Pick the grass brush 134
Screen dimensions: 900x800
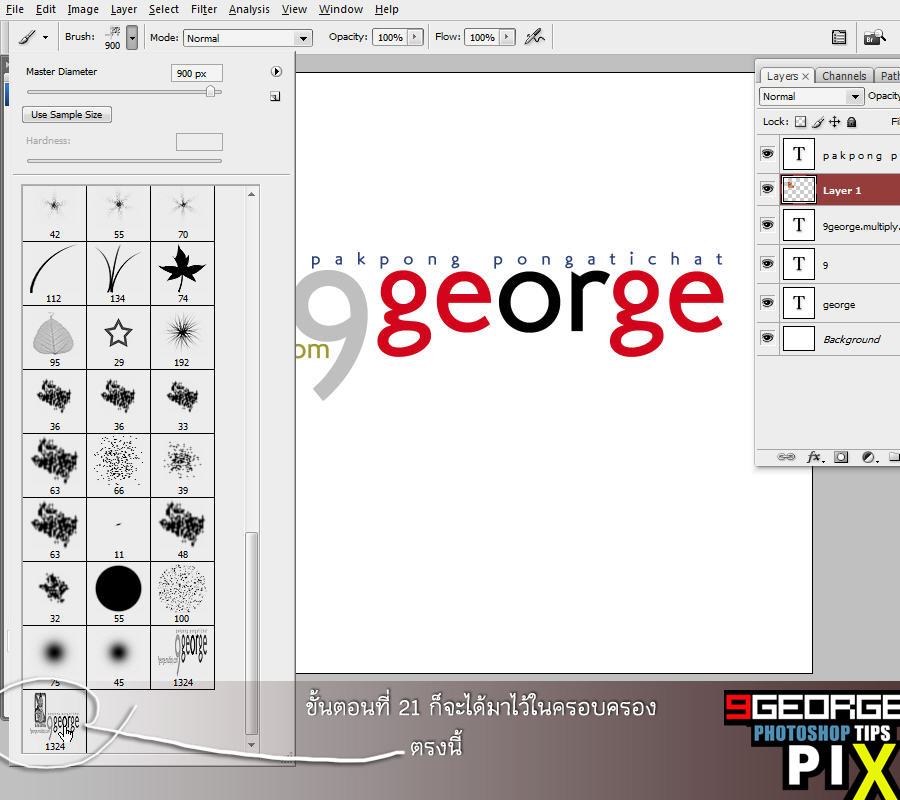coord(118,273)
